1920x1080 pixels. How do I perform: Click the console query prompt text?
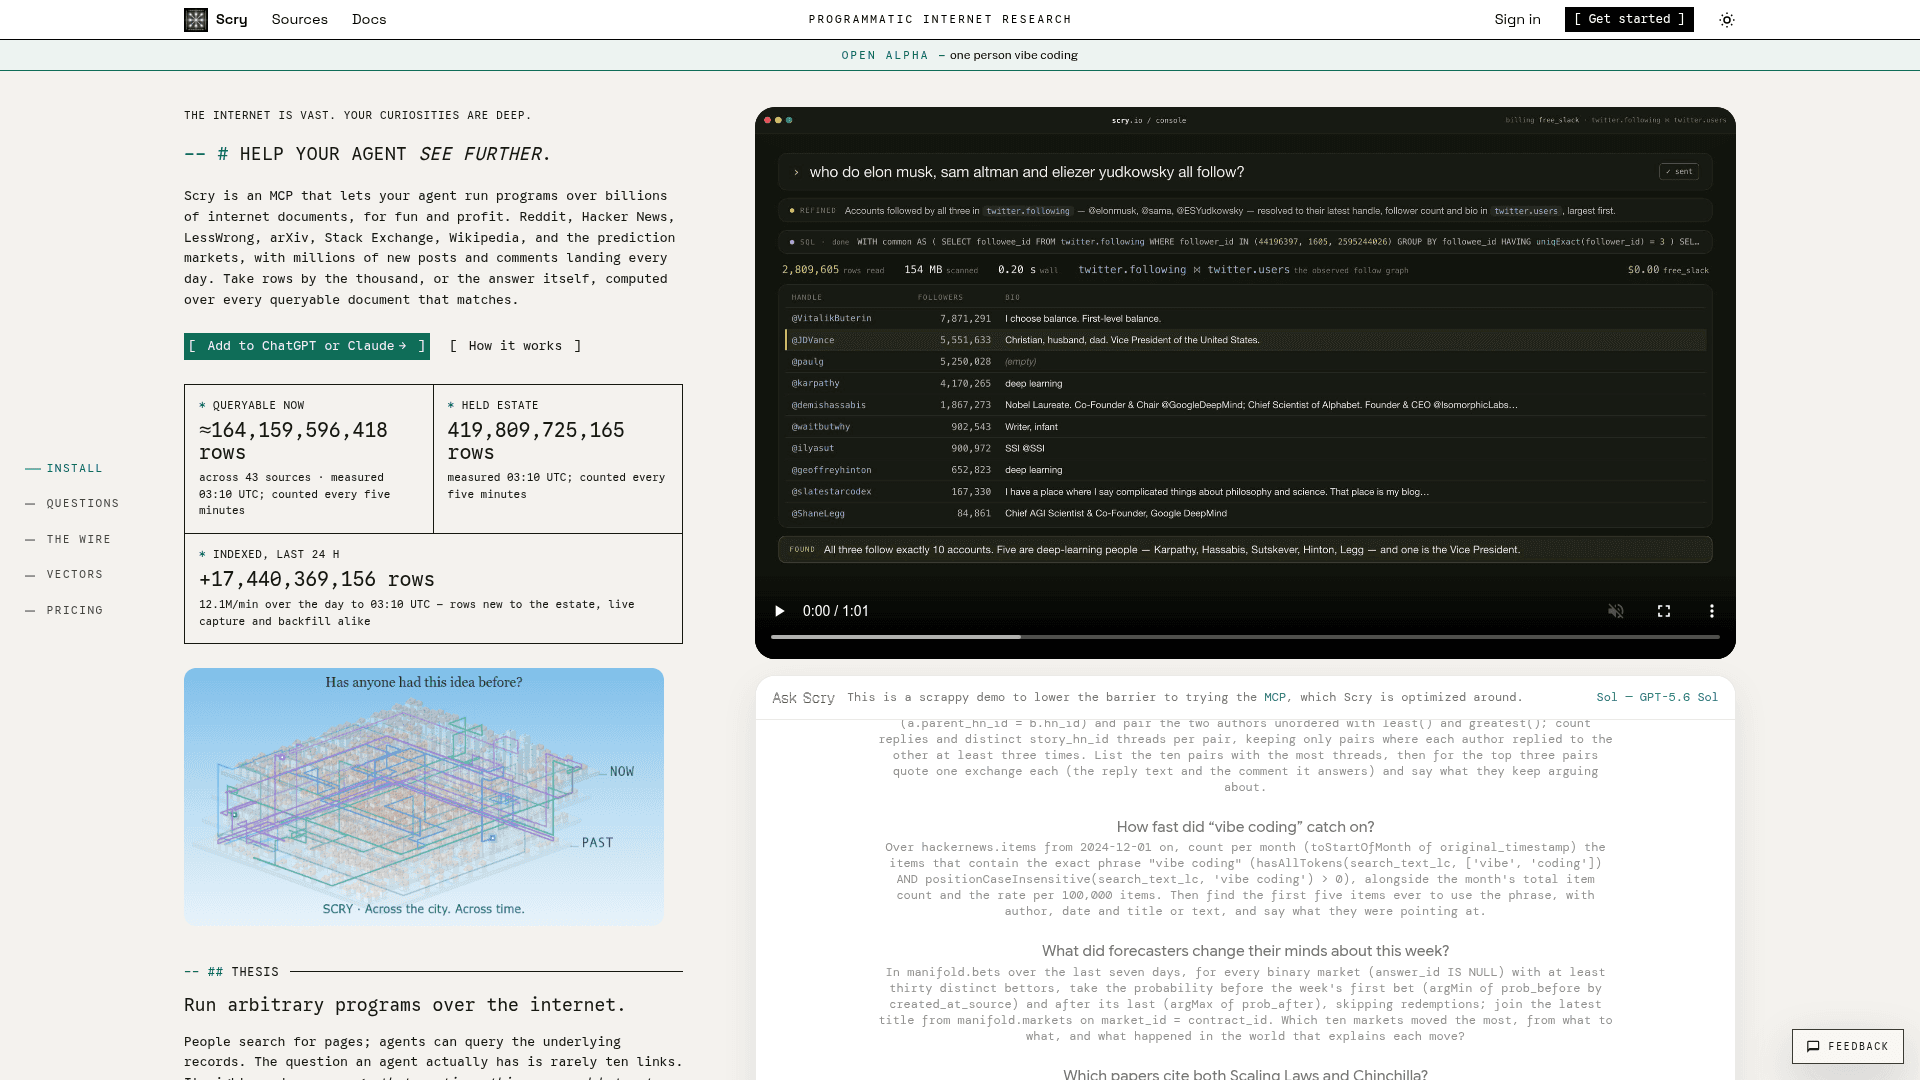coord(1027,172)
